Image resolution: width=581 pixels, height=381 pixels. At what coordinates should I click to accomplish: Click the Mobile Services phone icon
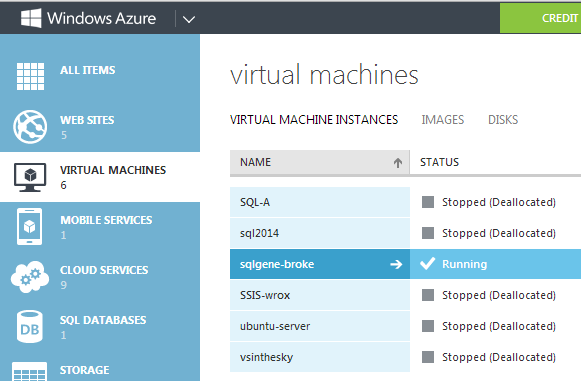[x=30, y=226]
